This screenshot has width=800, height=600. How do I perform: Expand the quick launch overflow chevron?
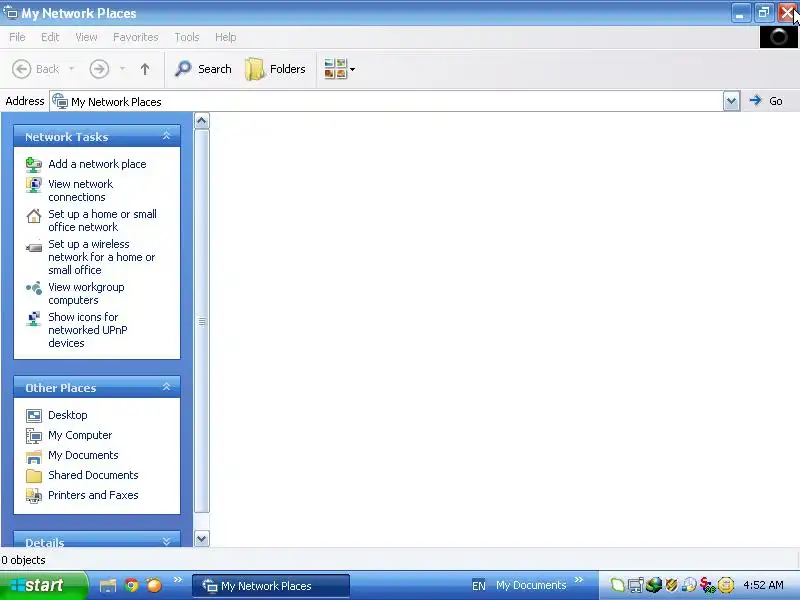tap(178, 579)
